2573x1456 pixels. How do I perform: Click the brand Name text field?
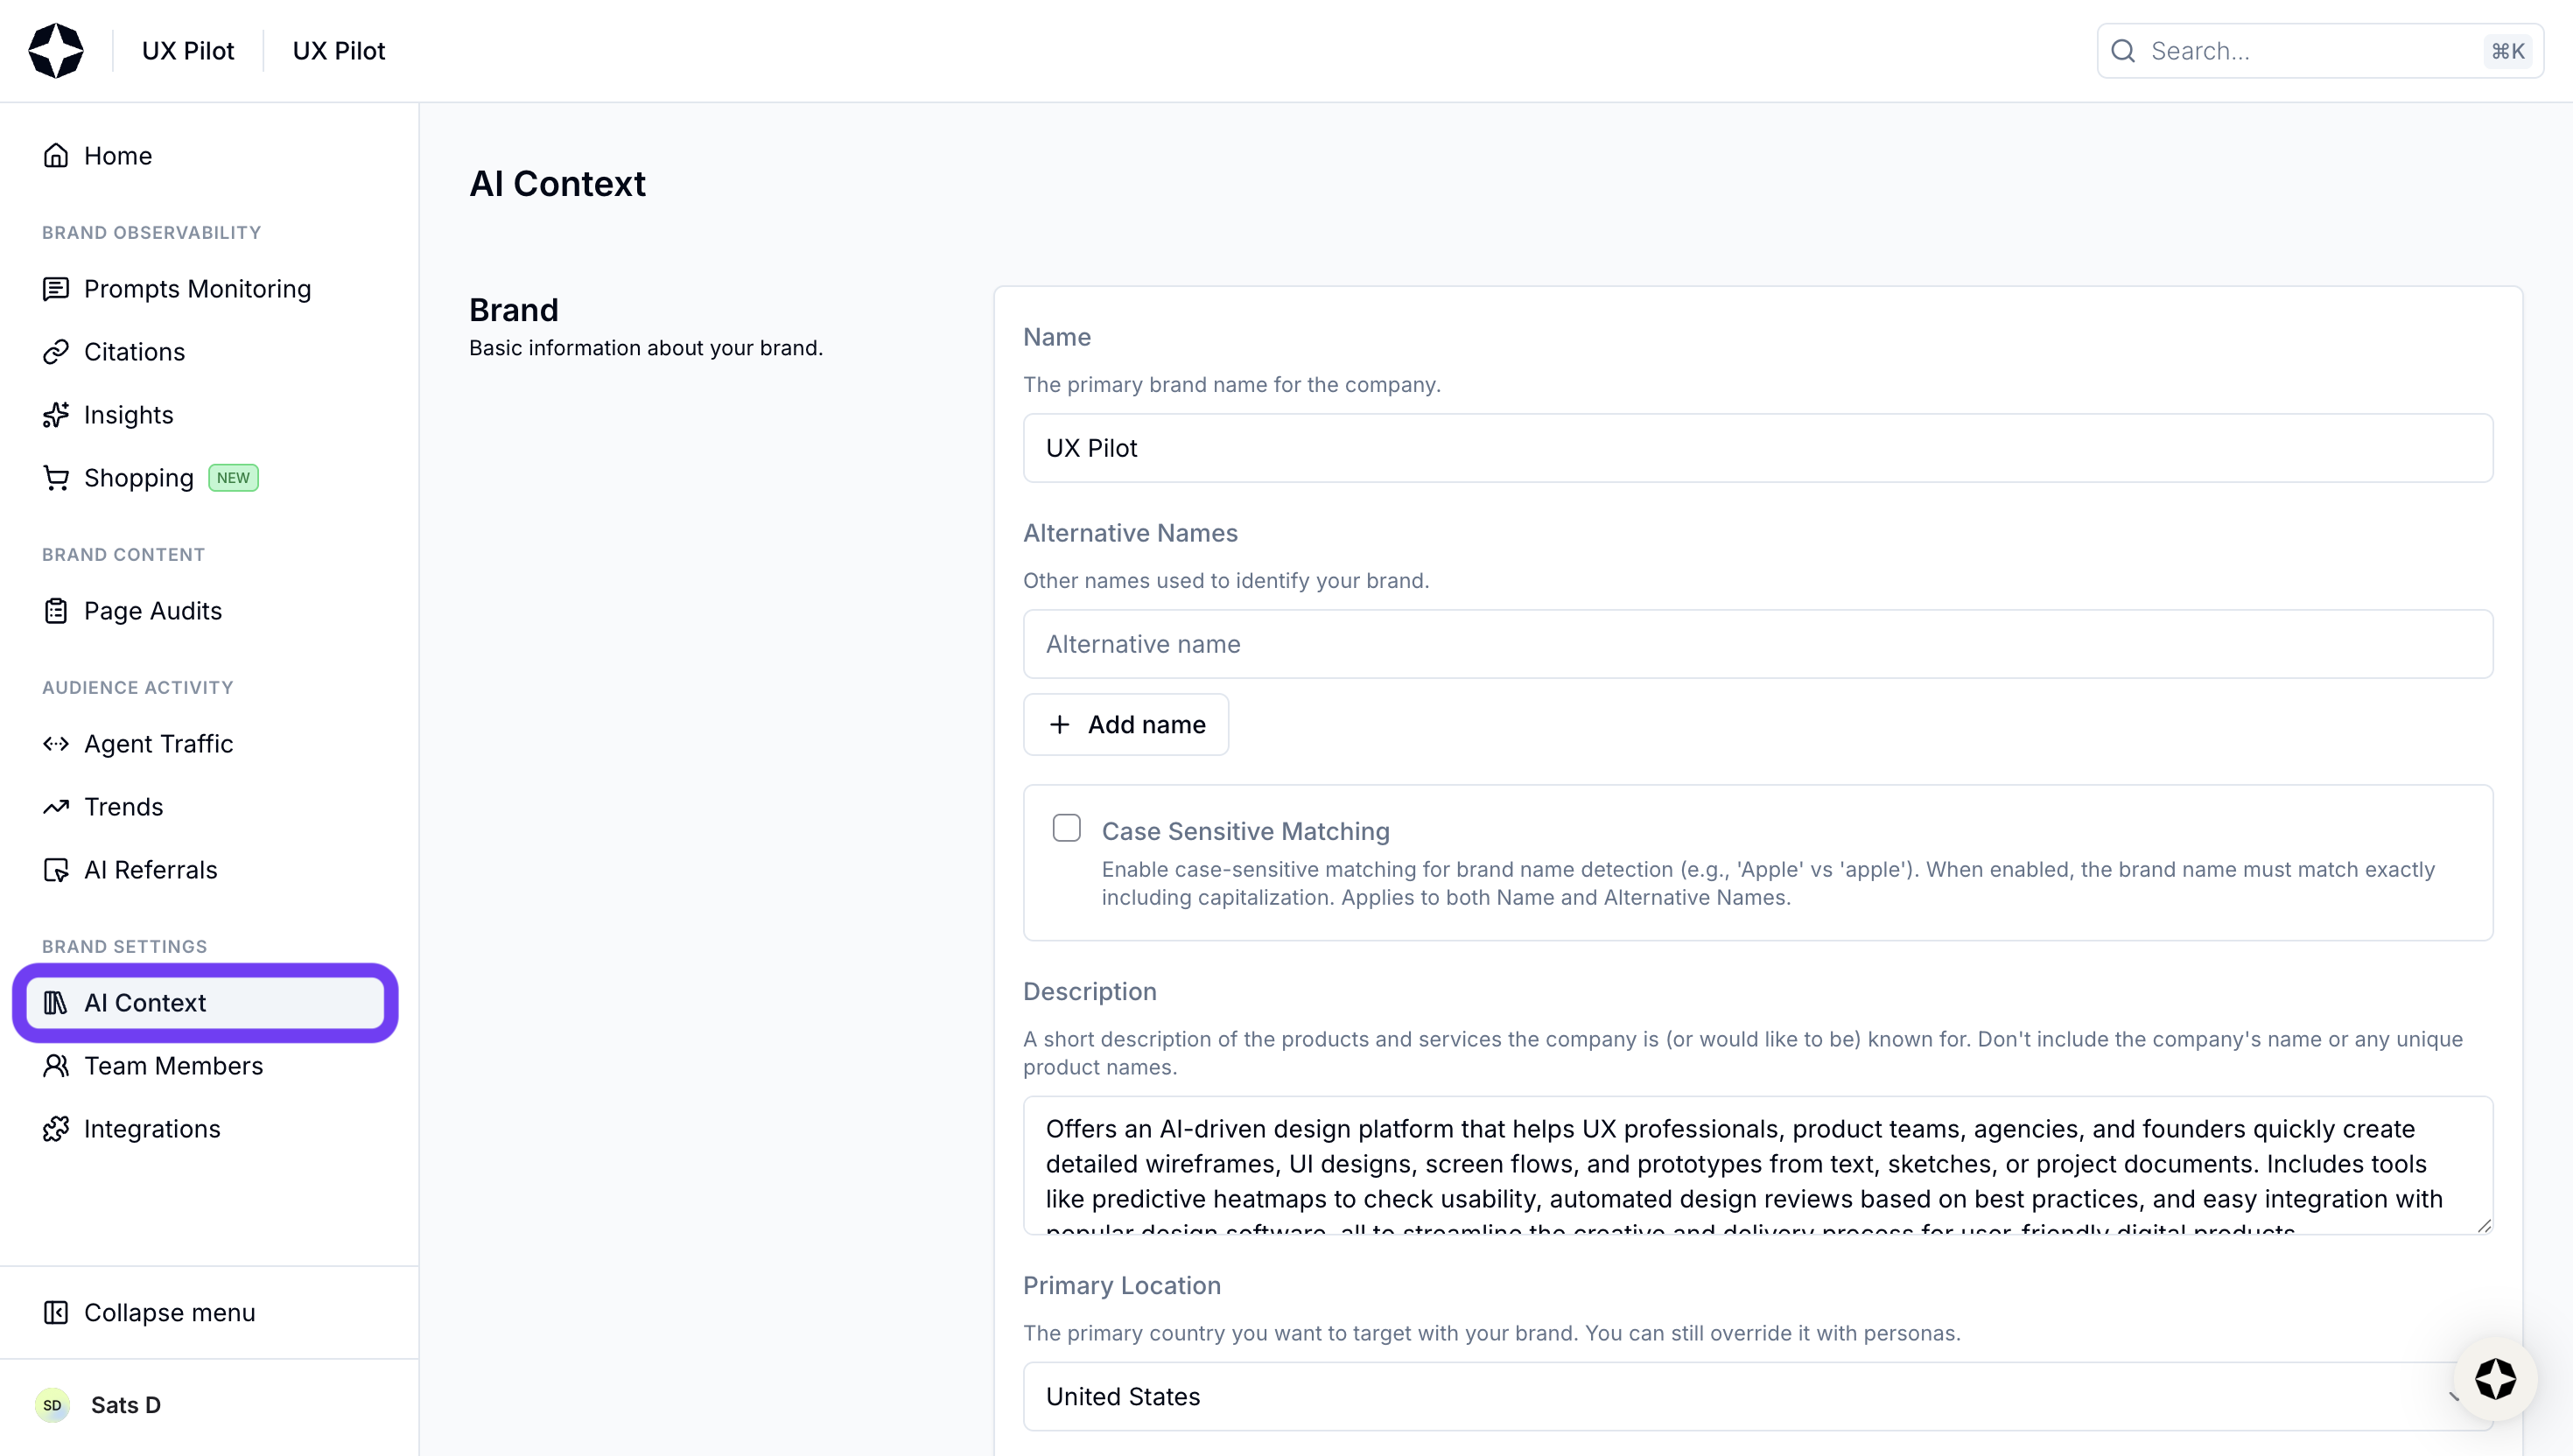point(1757,448)
